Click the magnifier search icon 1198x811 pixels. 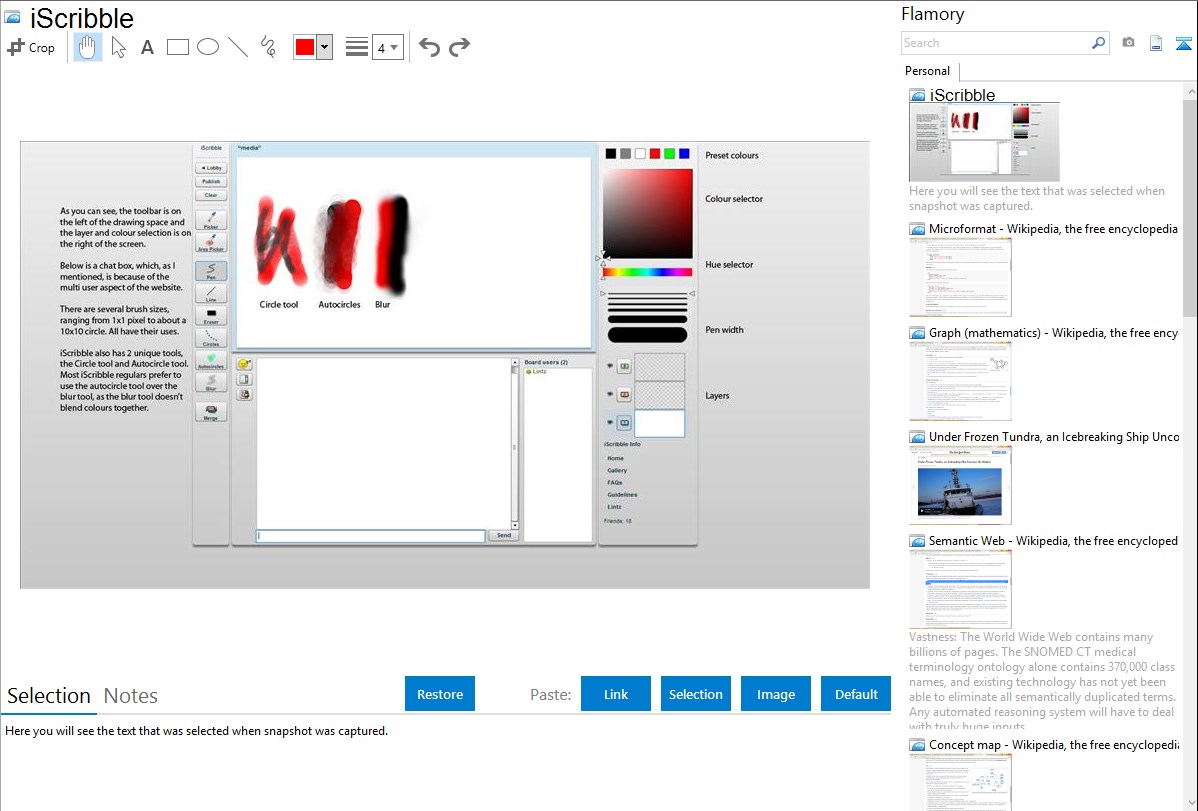1099,43
